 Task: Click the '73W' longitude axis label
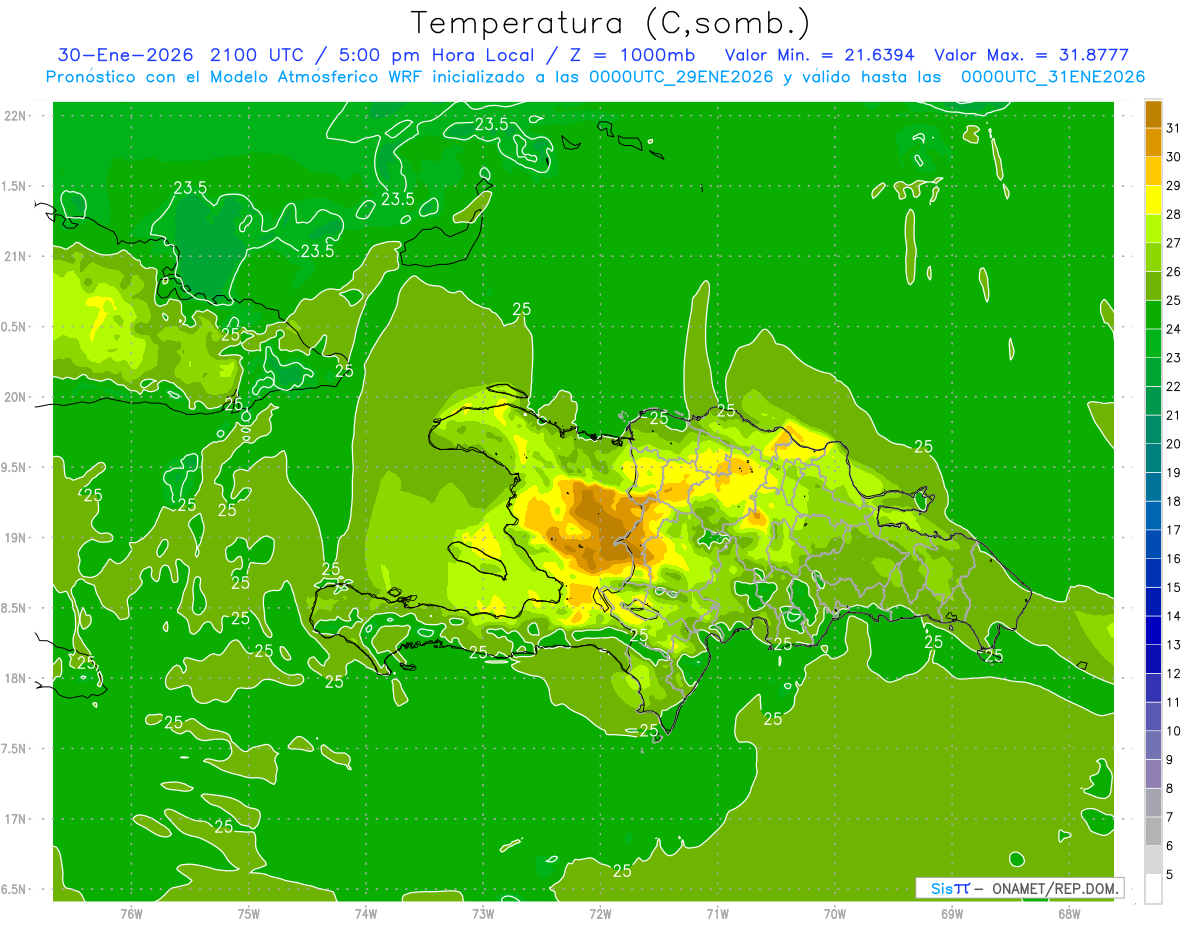point(483,912)
